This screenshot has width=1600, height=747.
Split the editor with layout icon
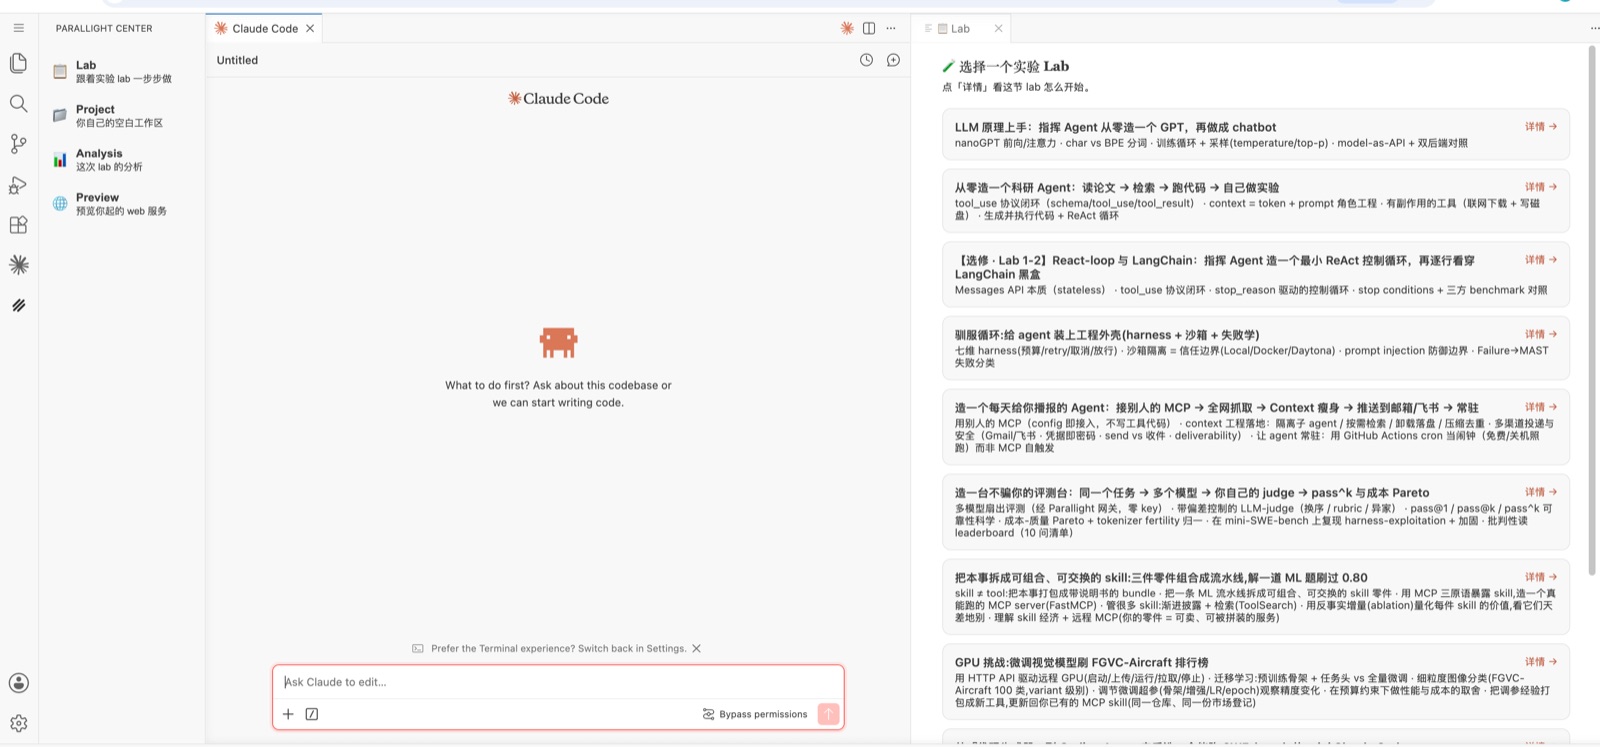tap(869, 28)
